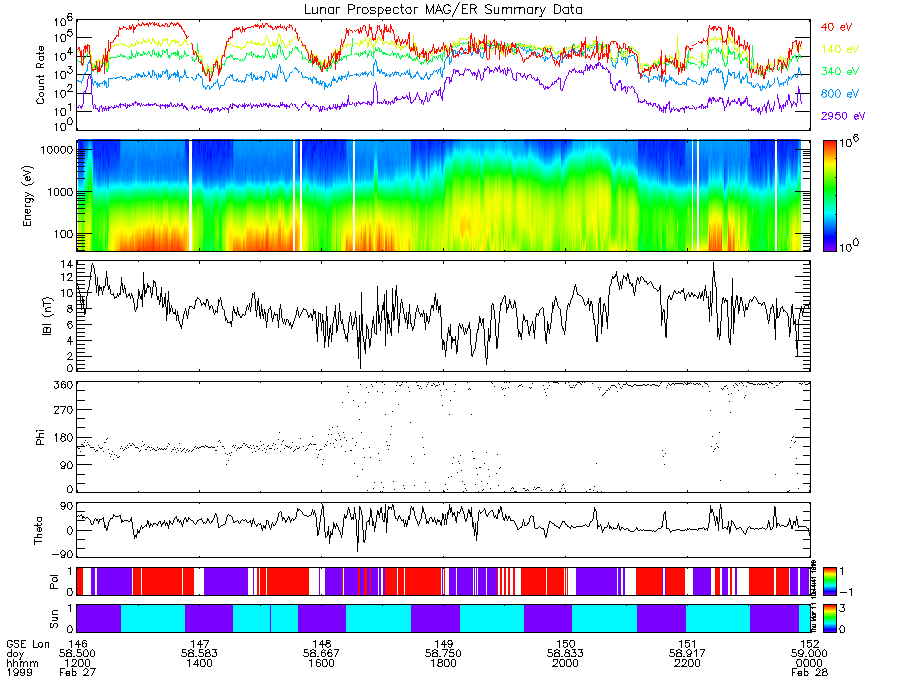Select the yellow '140 eV' legend label
This screenshot has width=900, height=700.
[x=839, y=49]
